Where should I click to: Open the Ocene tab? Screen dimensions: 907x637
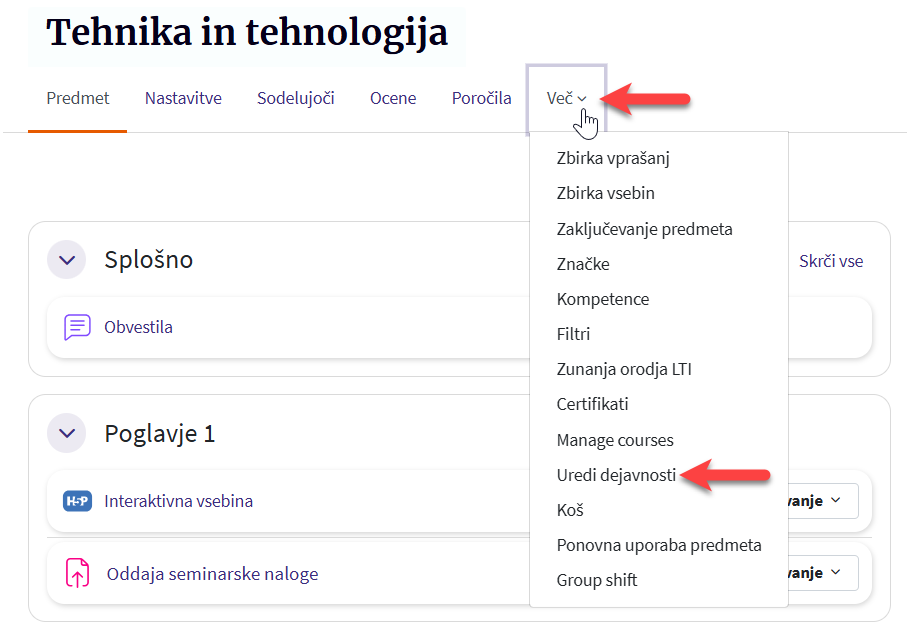click(x=393, y=98)
